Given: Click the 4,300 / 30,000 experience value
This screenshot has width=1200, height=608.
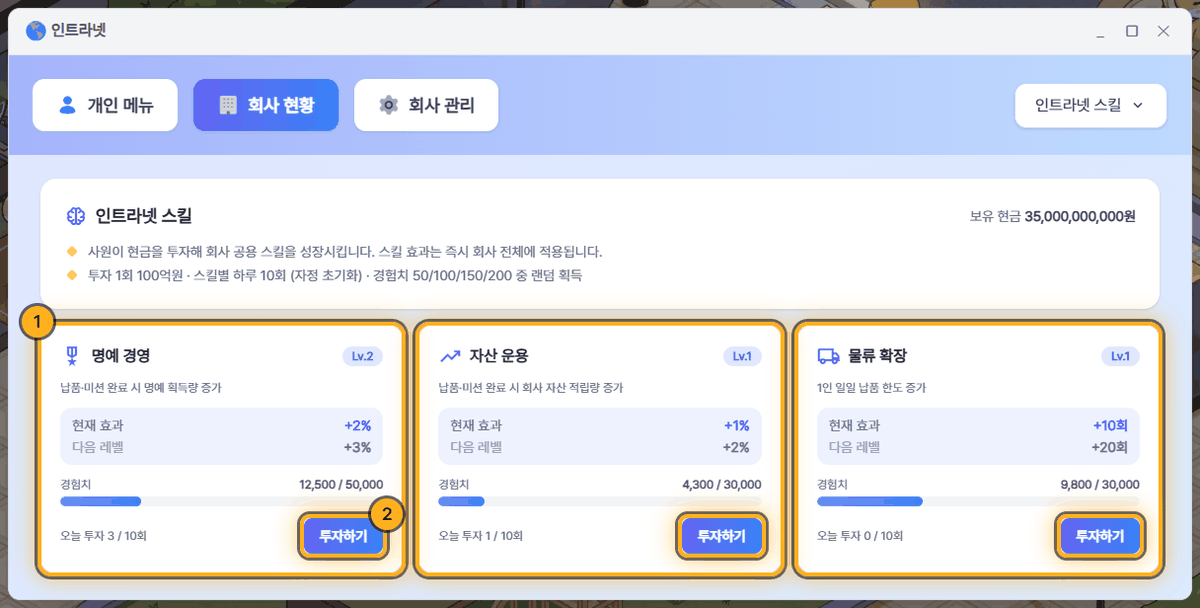Looking at the screenshot, I should [721, 484].
